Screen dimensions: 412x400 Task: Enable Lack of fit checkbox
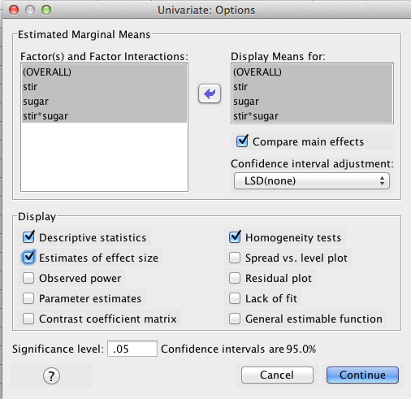(x=235, y=298)
